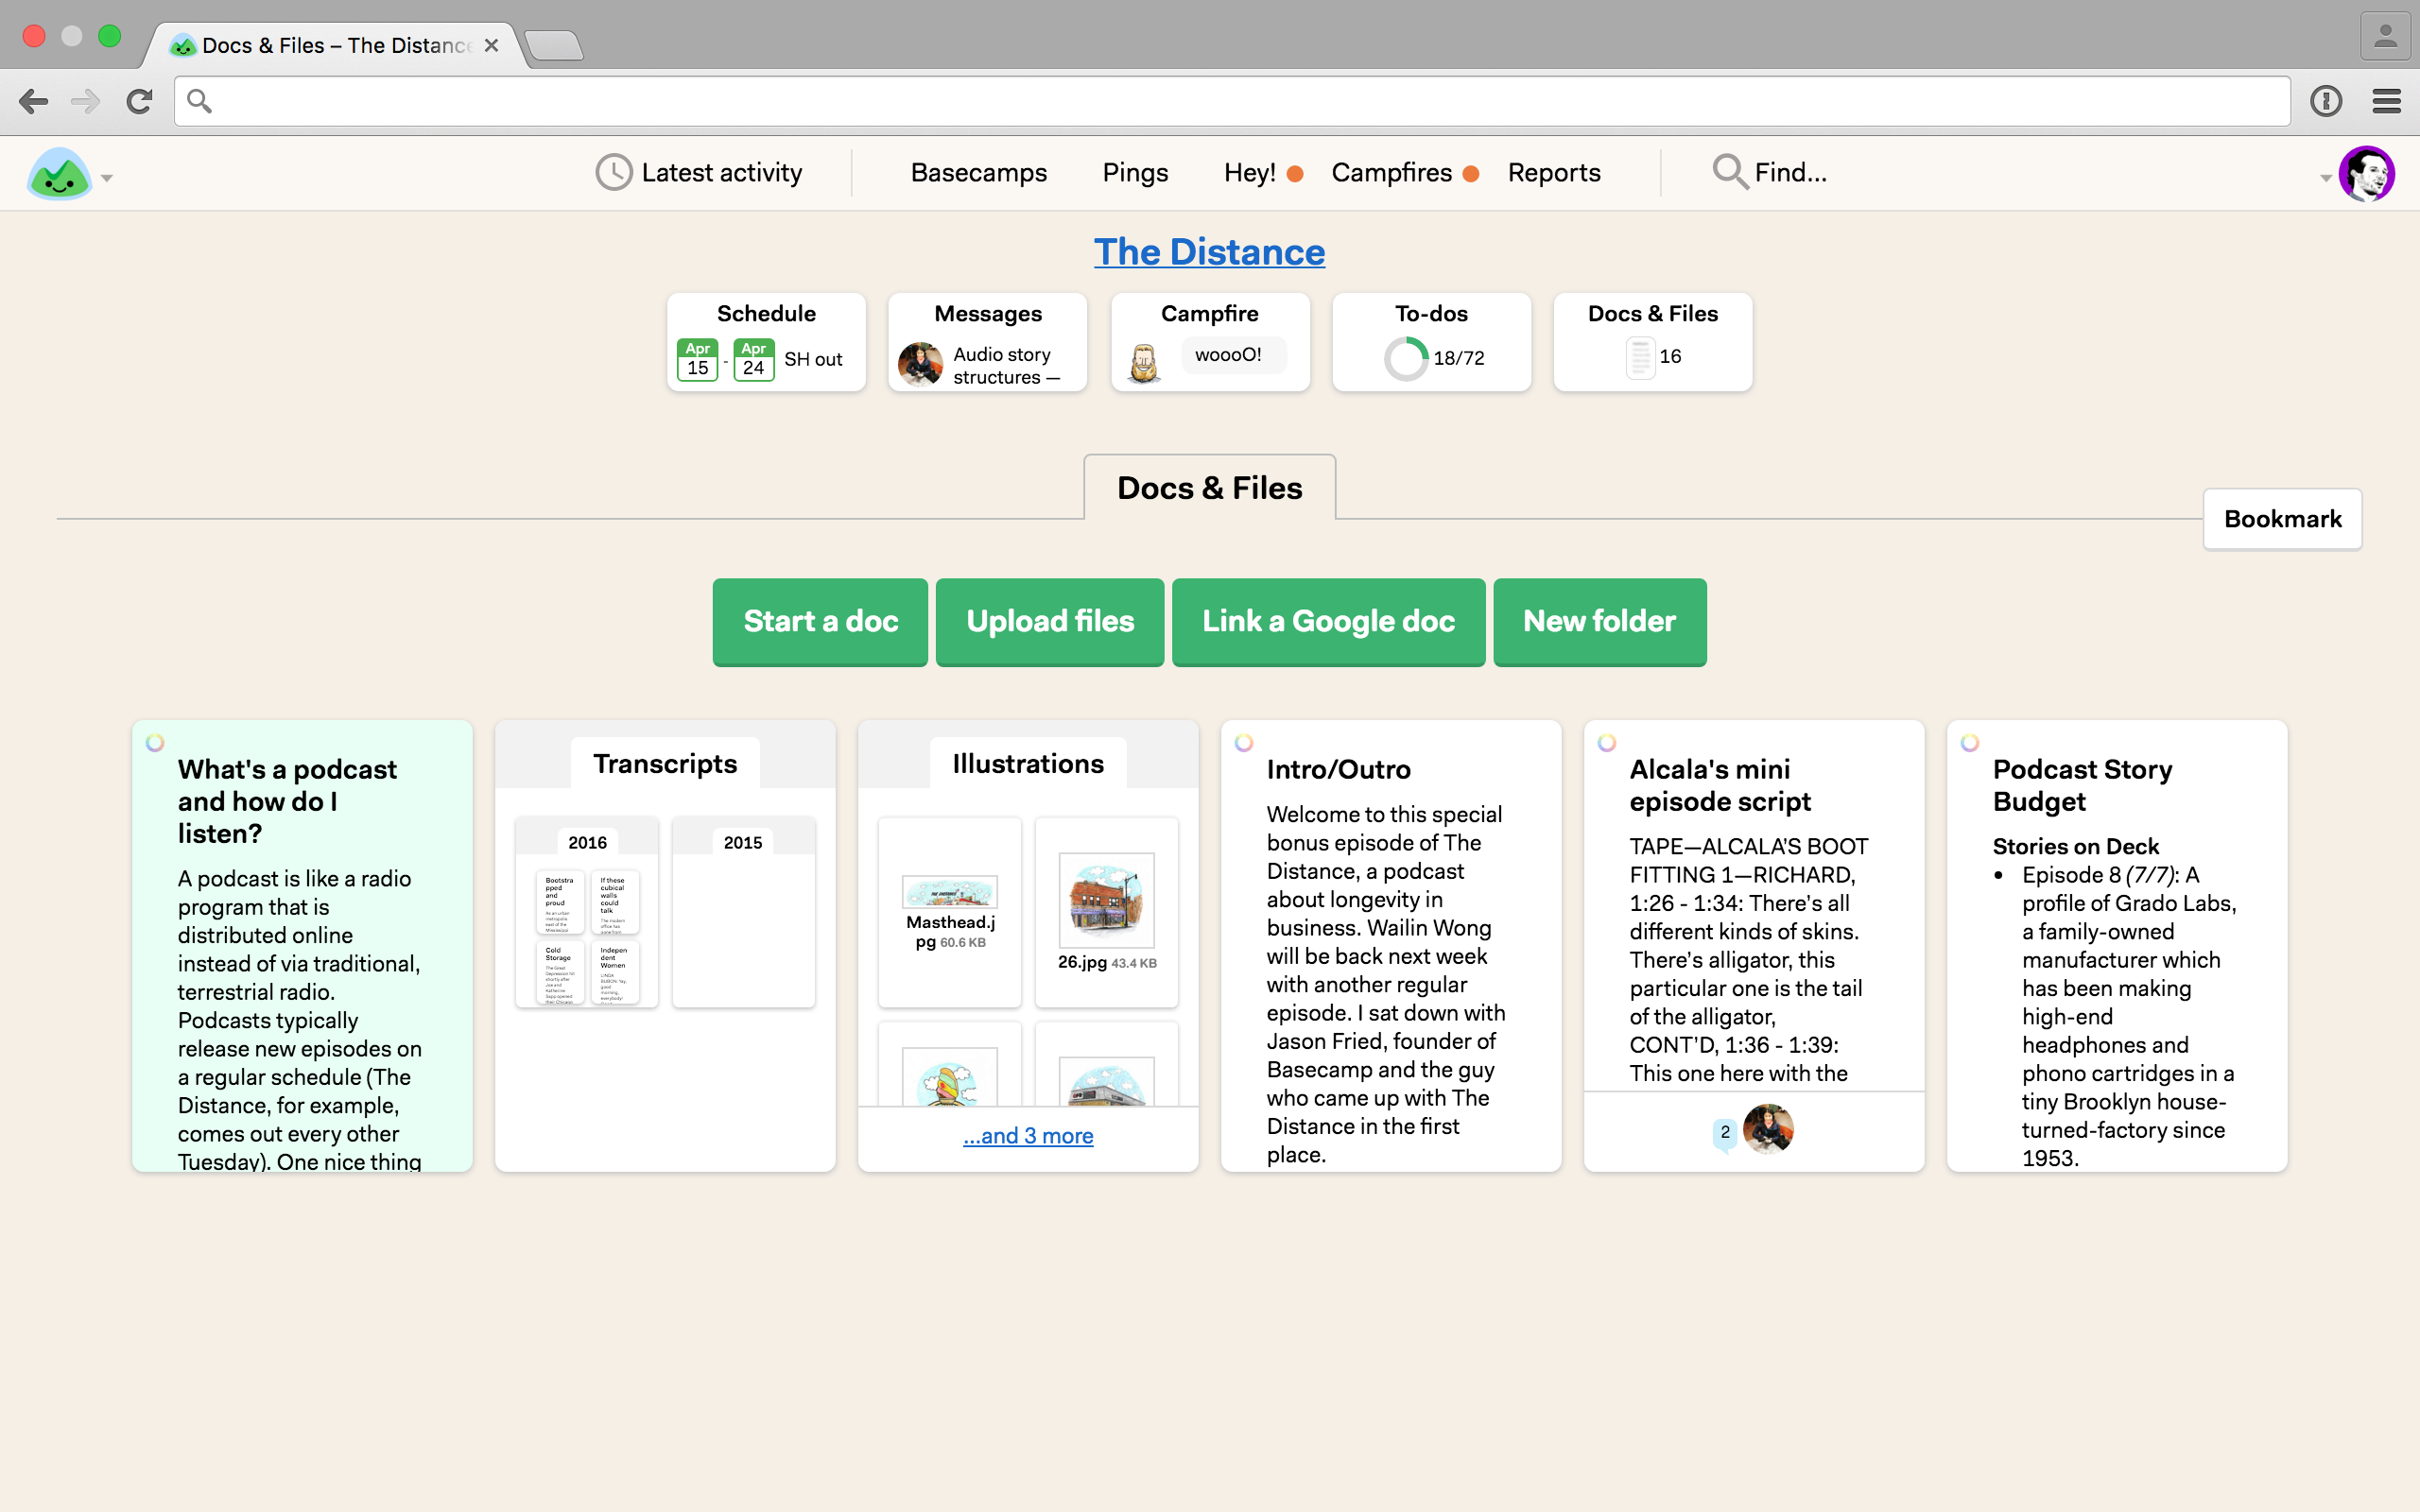
Task: Click the browser forward arrow
Action: point(86,101)
